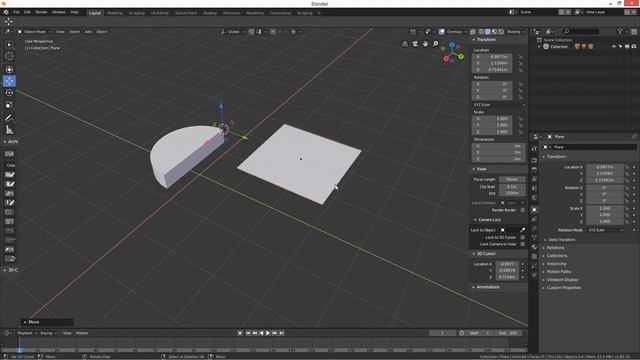Enable Lock to 3D Cursor checkbox
Viewport: 640px width, 360px height.
tap(522, 238)
